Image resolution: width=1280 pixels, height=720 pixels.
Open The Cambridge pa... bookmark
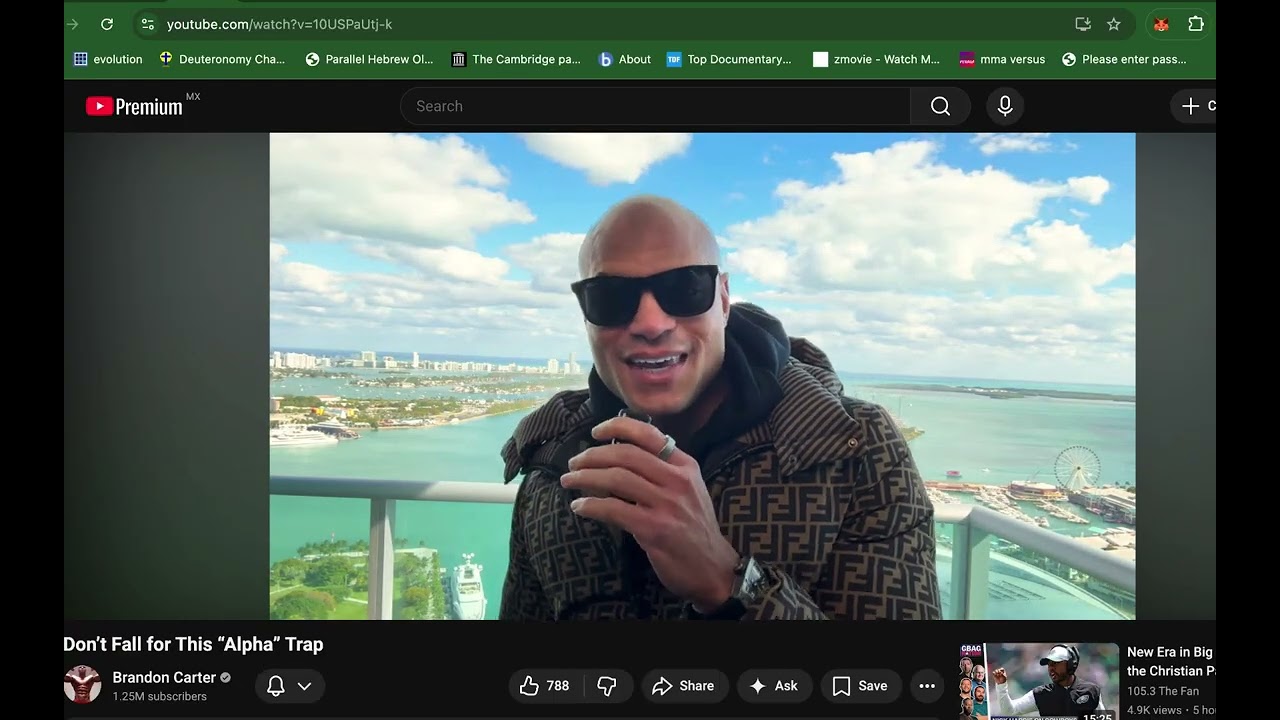(516, 59)
